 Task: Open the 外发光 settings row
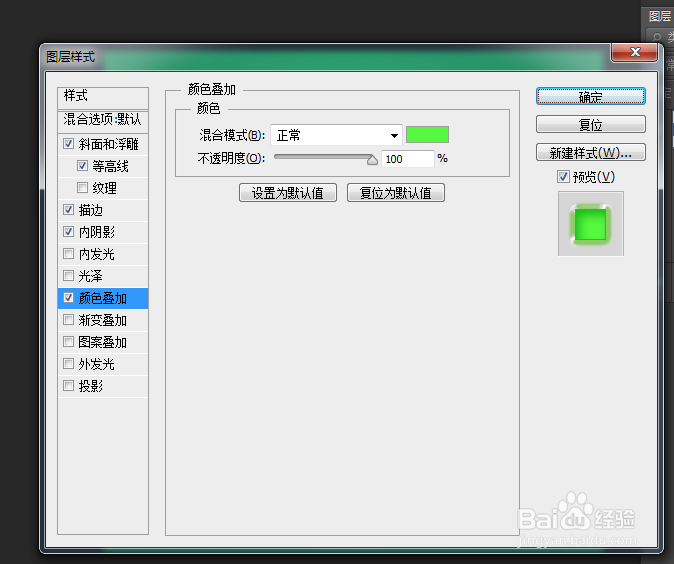[103, 364]
